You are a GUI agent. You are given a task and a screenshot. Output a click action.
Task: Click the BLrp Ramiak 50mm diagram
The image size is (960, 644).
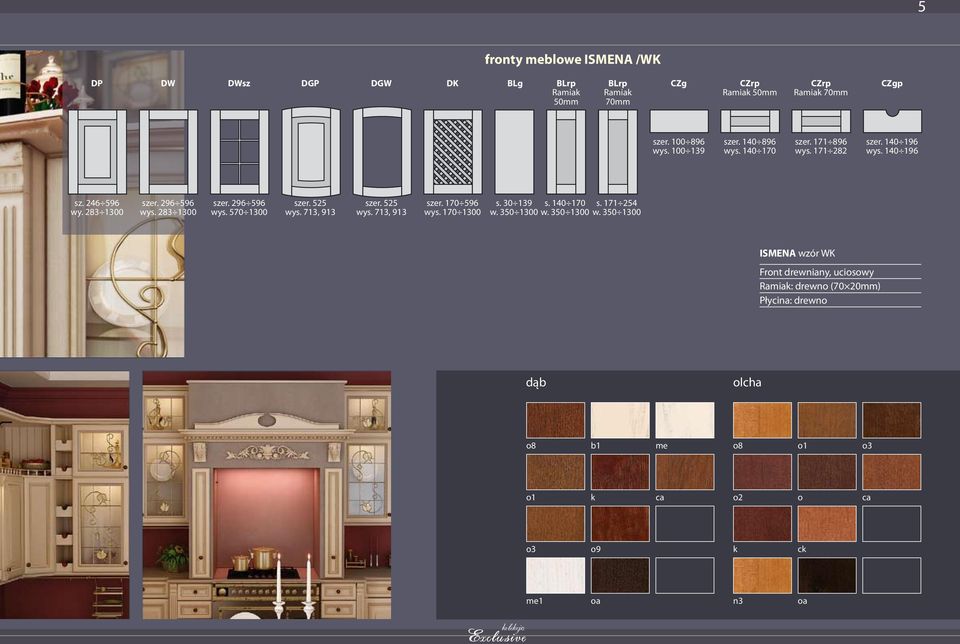(566, 152)
